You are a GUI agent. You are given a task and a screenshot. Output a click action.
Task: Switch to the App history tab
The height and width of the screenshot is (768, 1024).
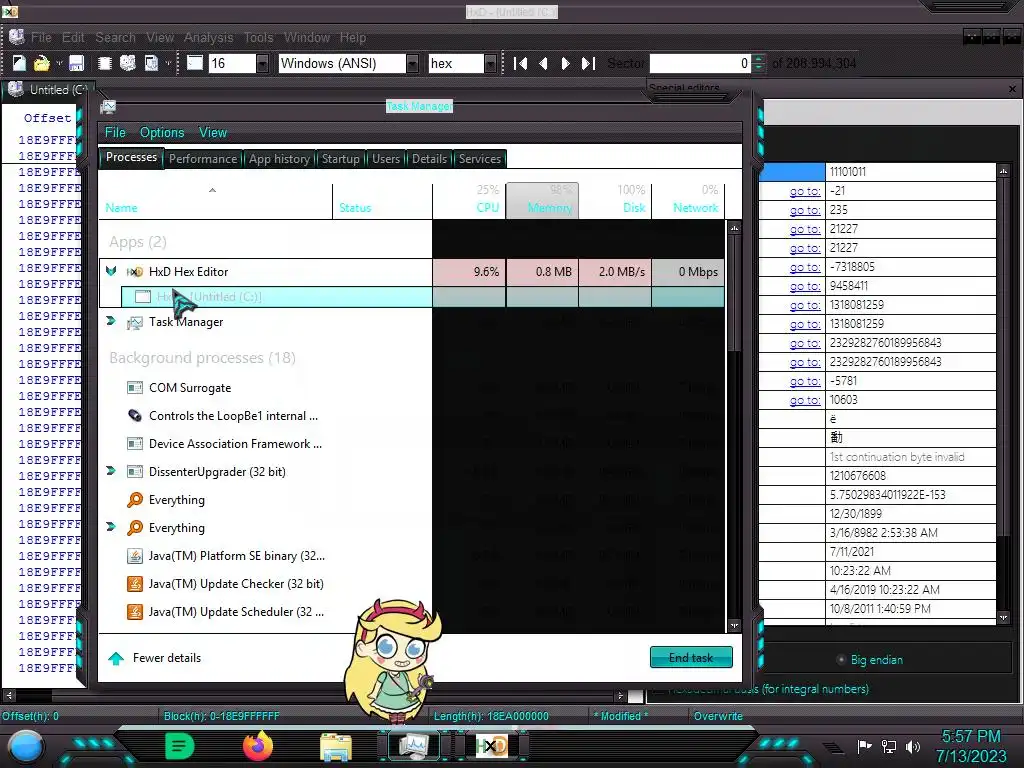click(279, 159)
